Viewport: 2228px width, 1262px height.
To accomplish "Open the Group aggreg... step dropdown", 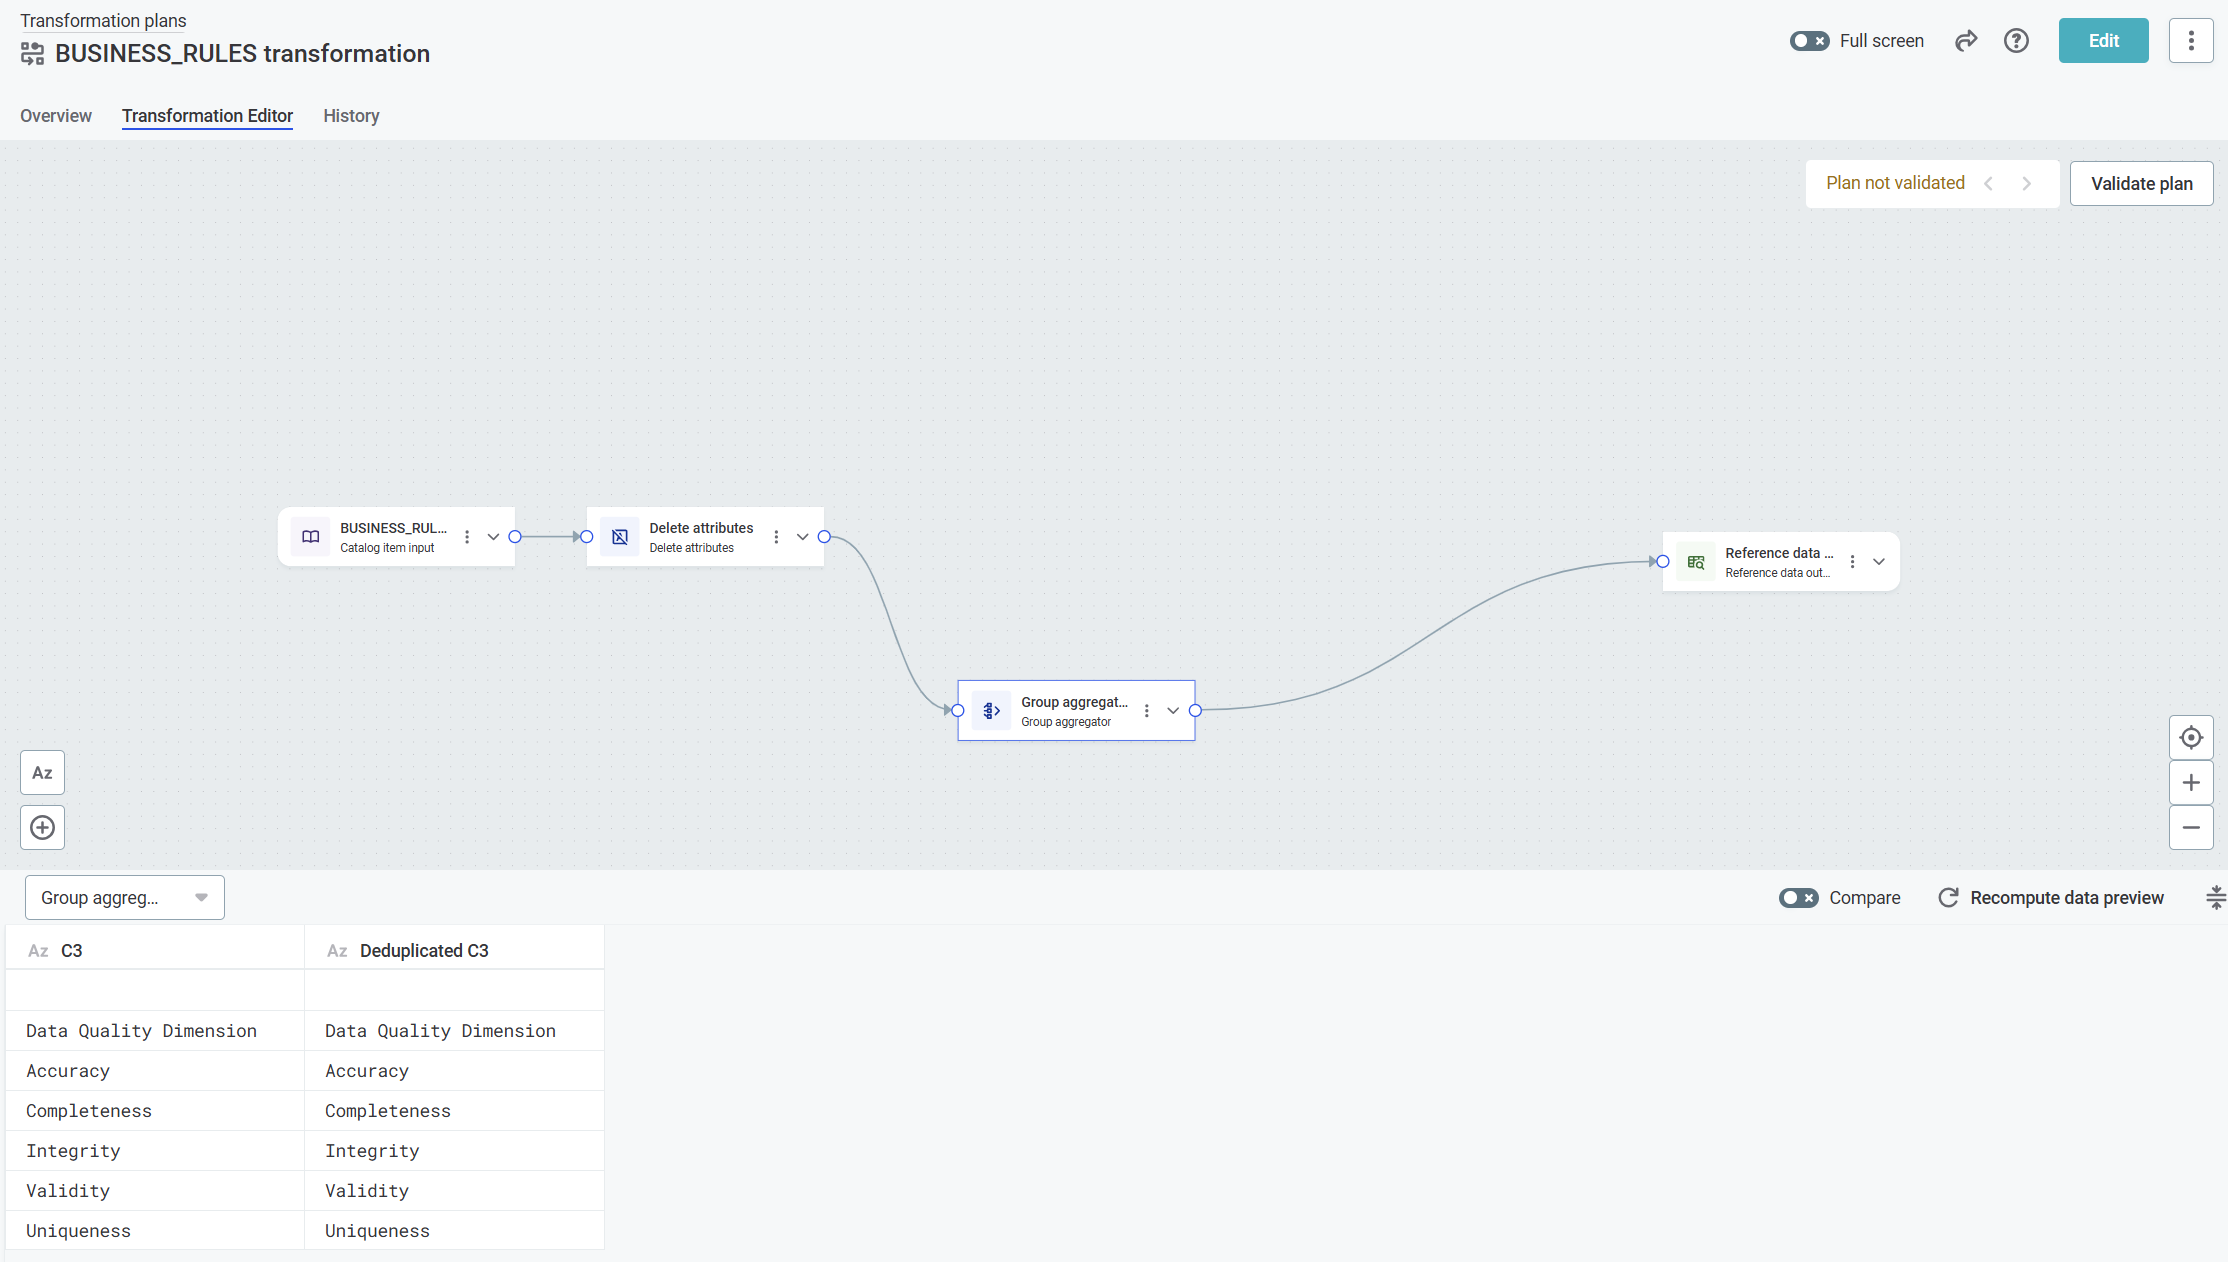I will 124,898.
